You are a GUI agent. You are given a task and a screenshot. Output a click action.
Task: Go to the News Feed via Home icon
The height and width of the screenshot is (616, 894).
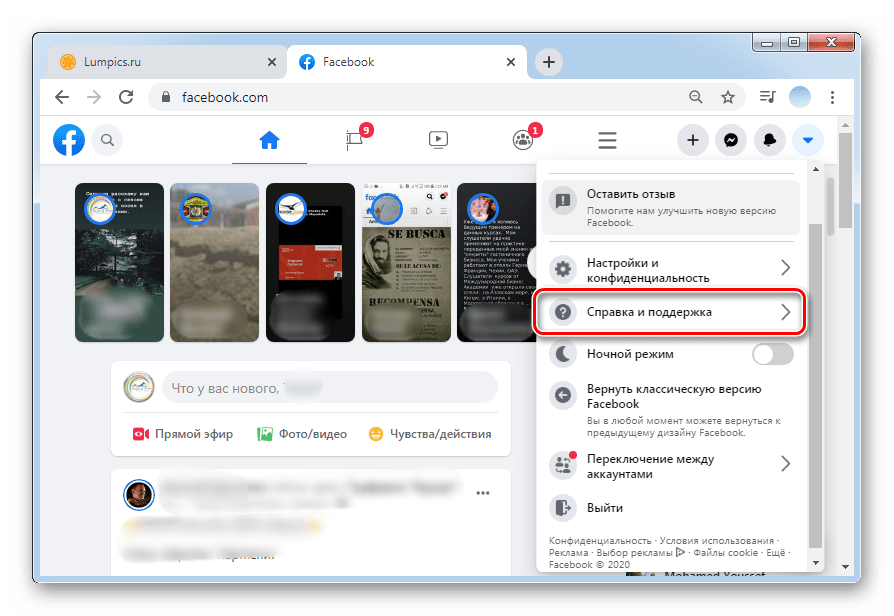[x=268, y=140]
